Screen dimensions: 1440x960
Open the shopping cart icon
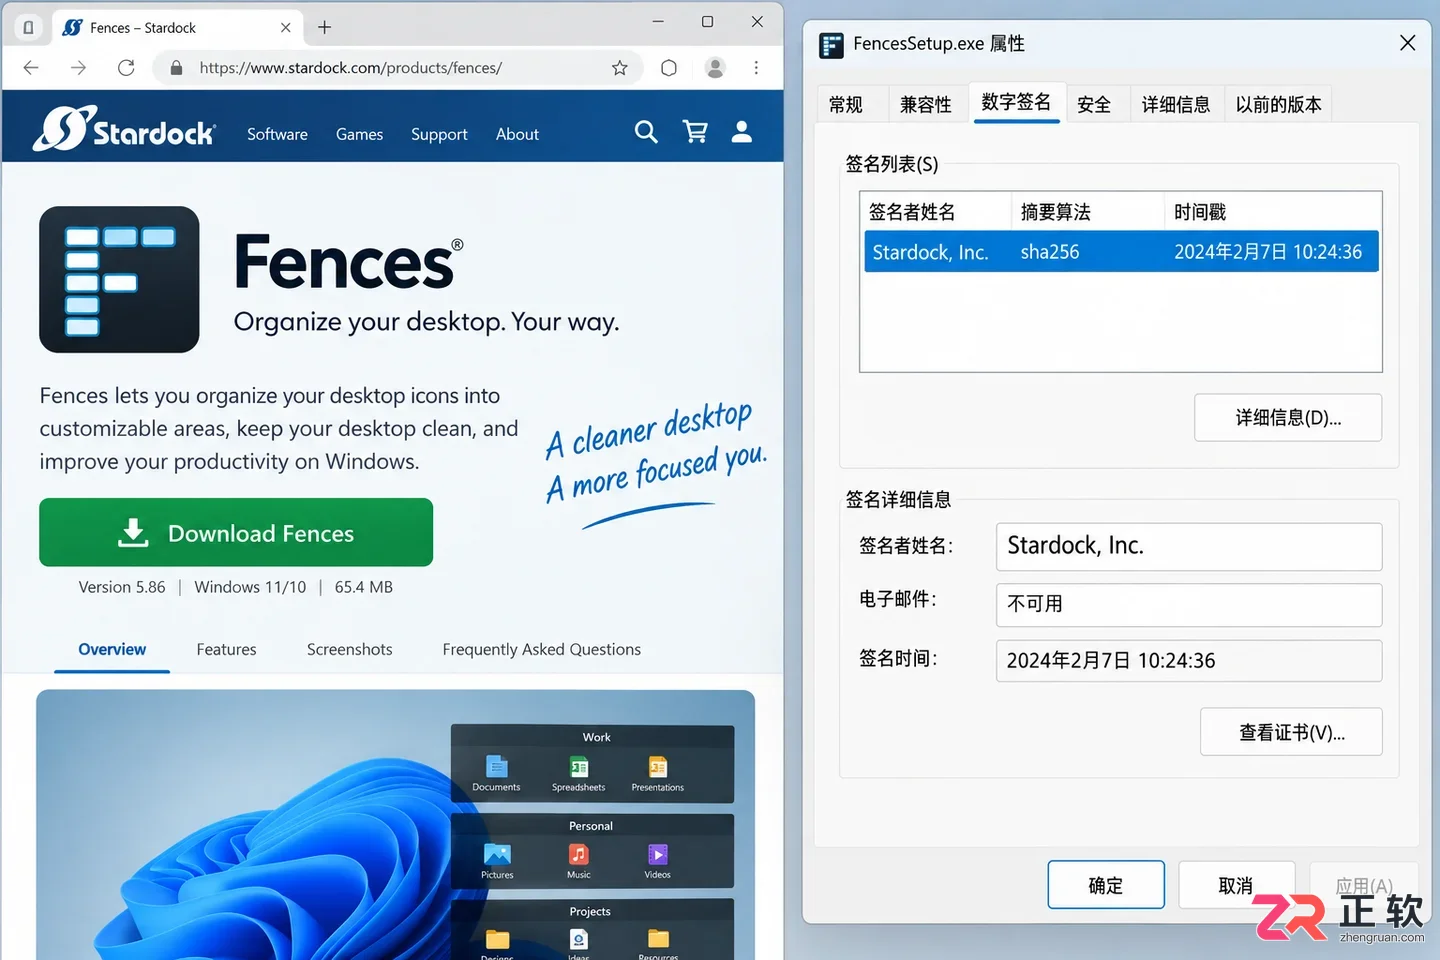[695, 132]
